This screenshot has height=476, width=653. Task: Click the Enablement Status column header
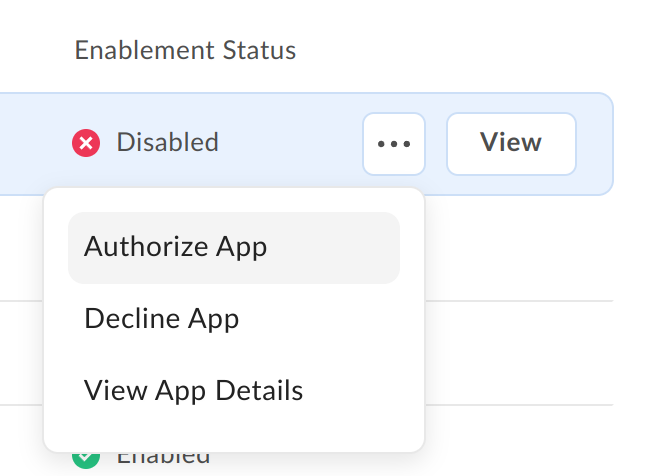point(185,50)
